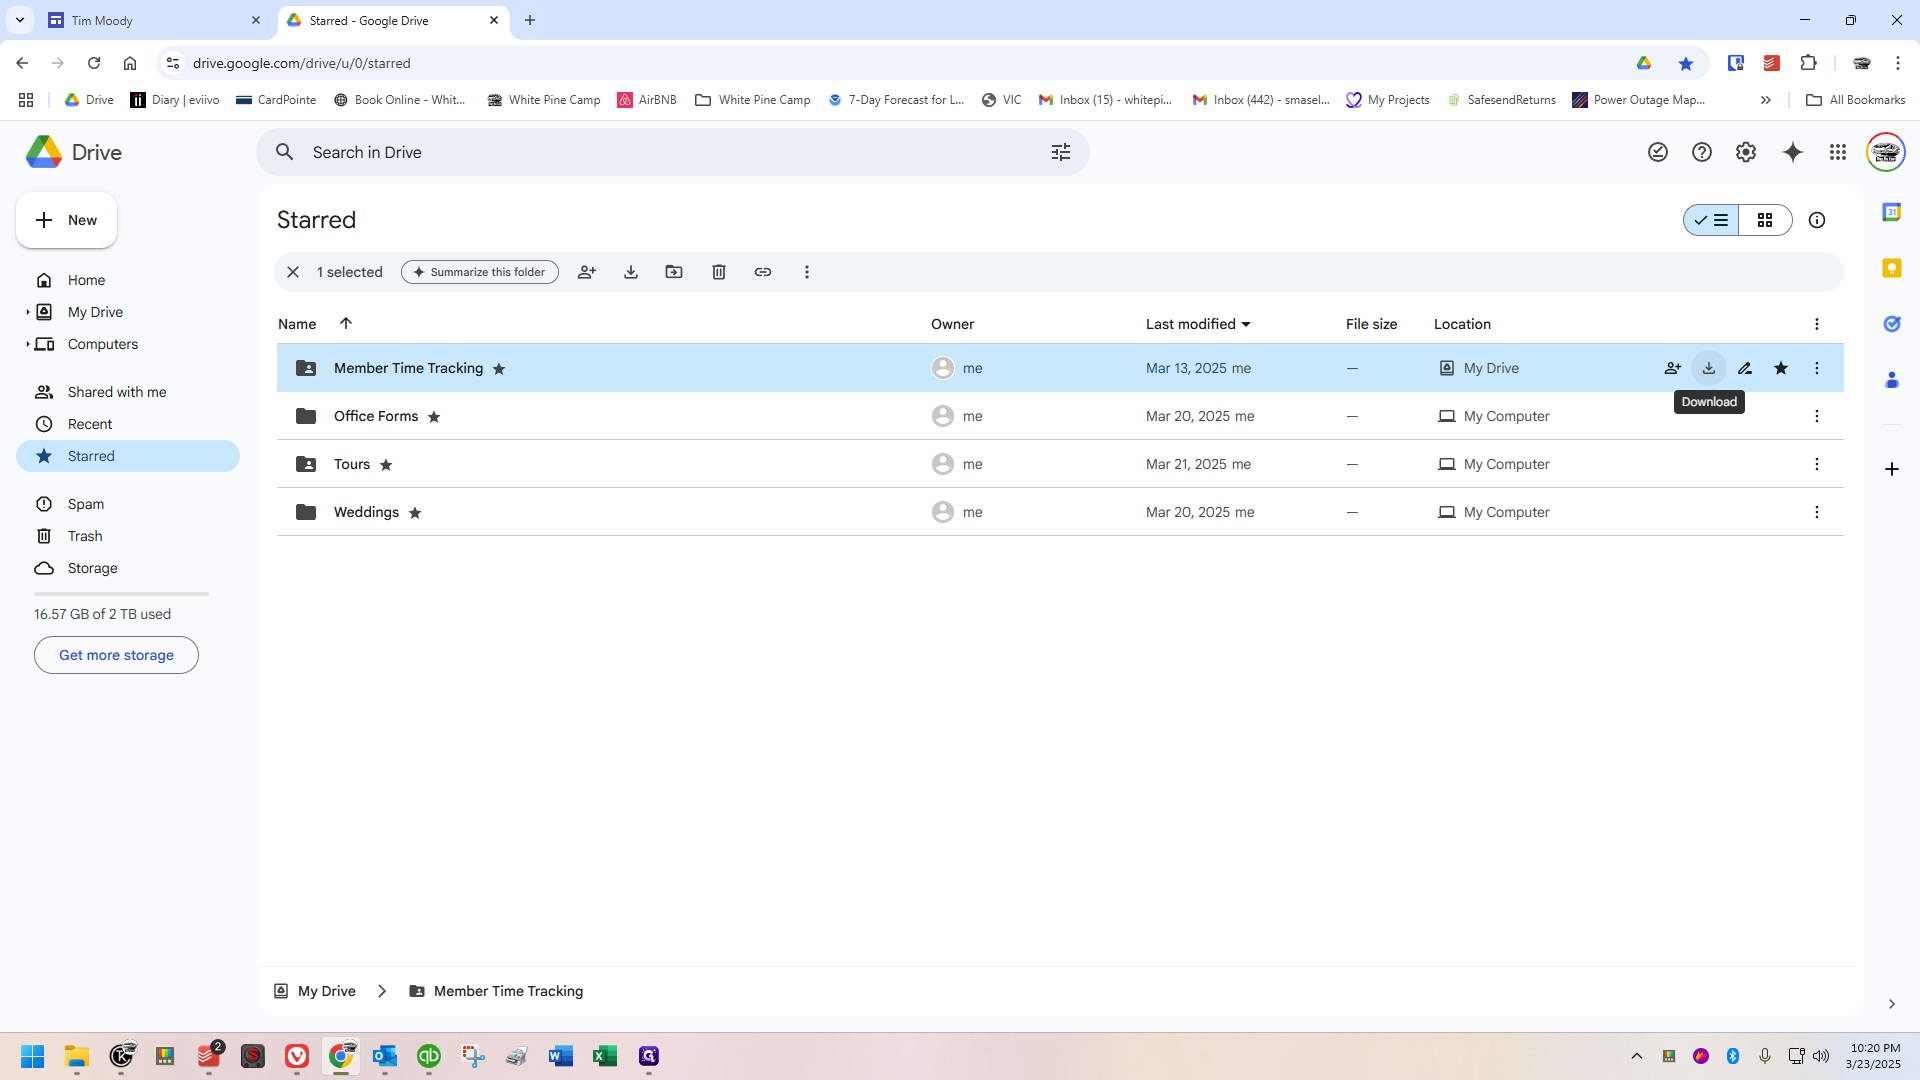Open Google Keep side panel icon
Viewport: 1920px width, 1080px height.
pyautogui.click(x=1891, y=268)
